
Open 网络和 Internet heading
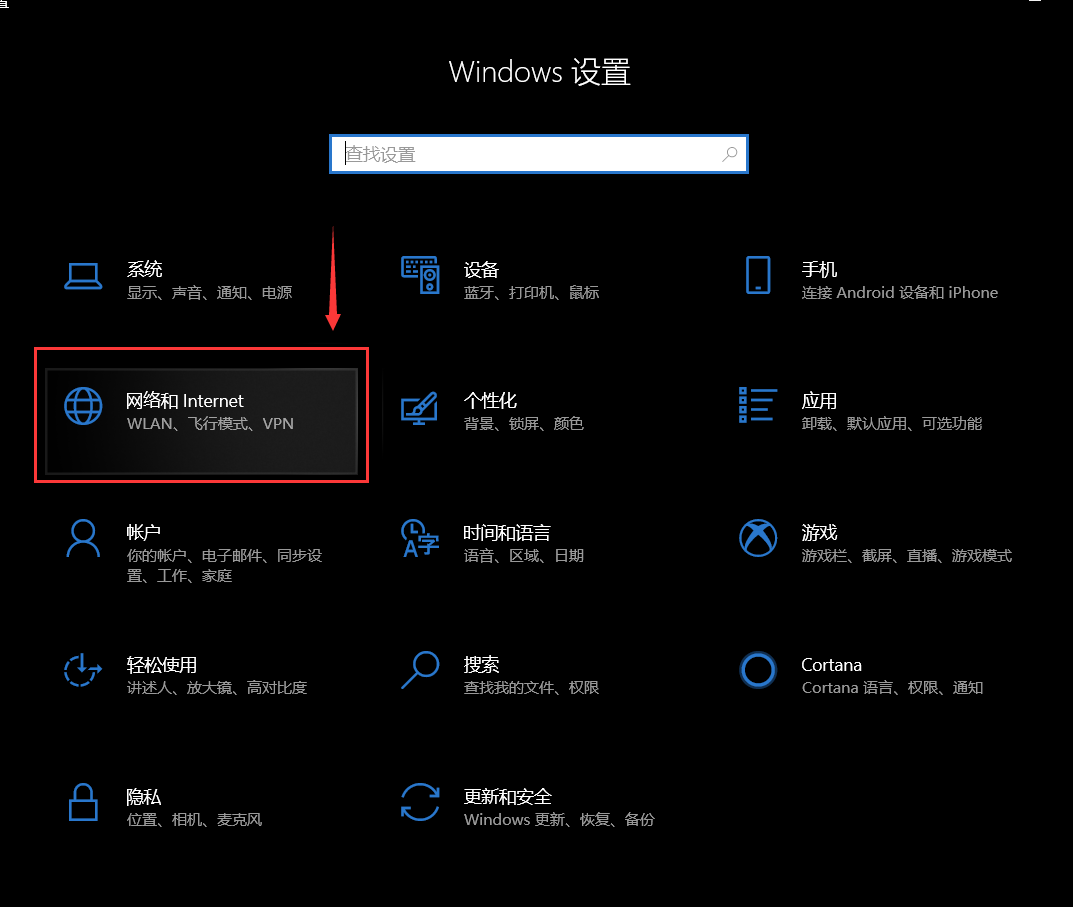coord(185,400)
